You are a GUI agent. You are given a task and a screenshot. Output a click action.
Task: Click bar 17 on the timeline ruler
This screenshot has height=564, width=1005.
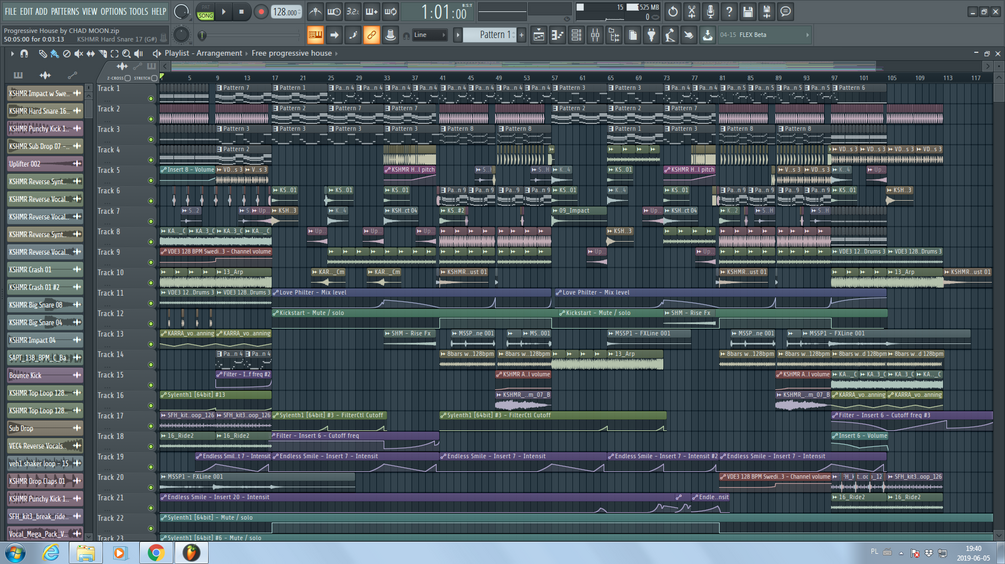point(274,78)
